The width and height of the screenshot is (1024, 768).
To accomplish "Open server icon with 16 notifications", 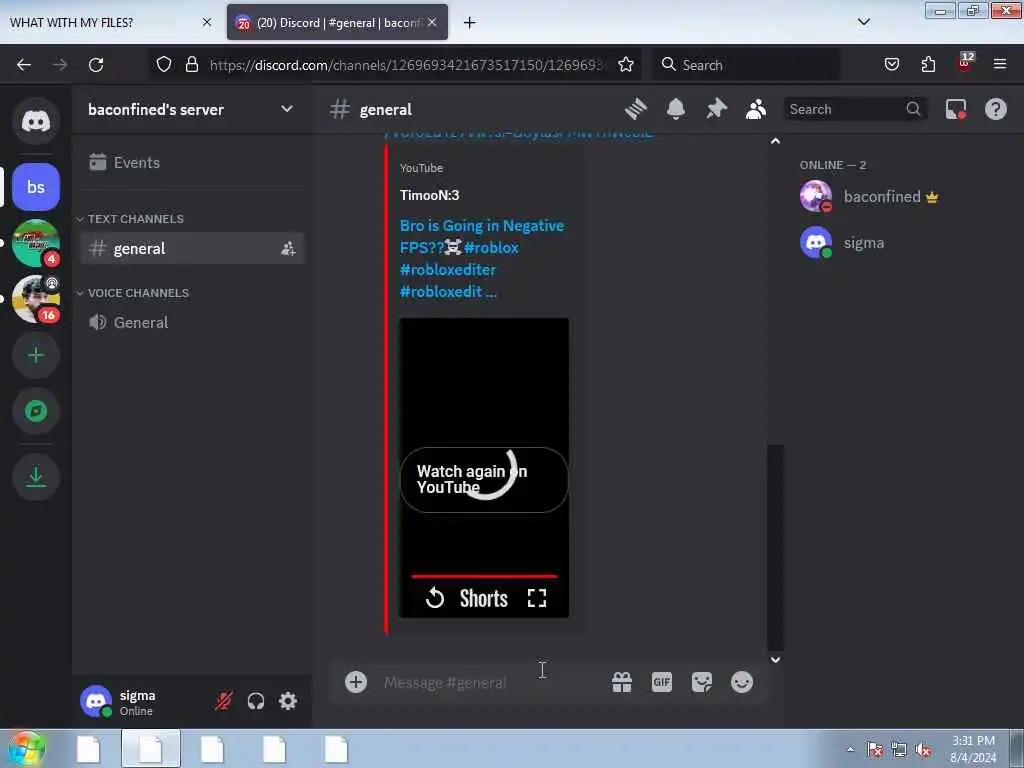I will [36, 299].
